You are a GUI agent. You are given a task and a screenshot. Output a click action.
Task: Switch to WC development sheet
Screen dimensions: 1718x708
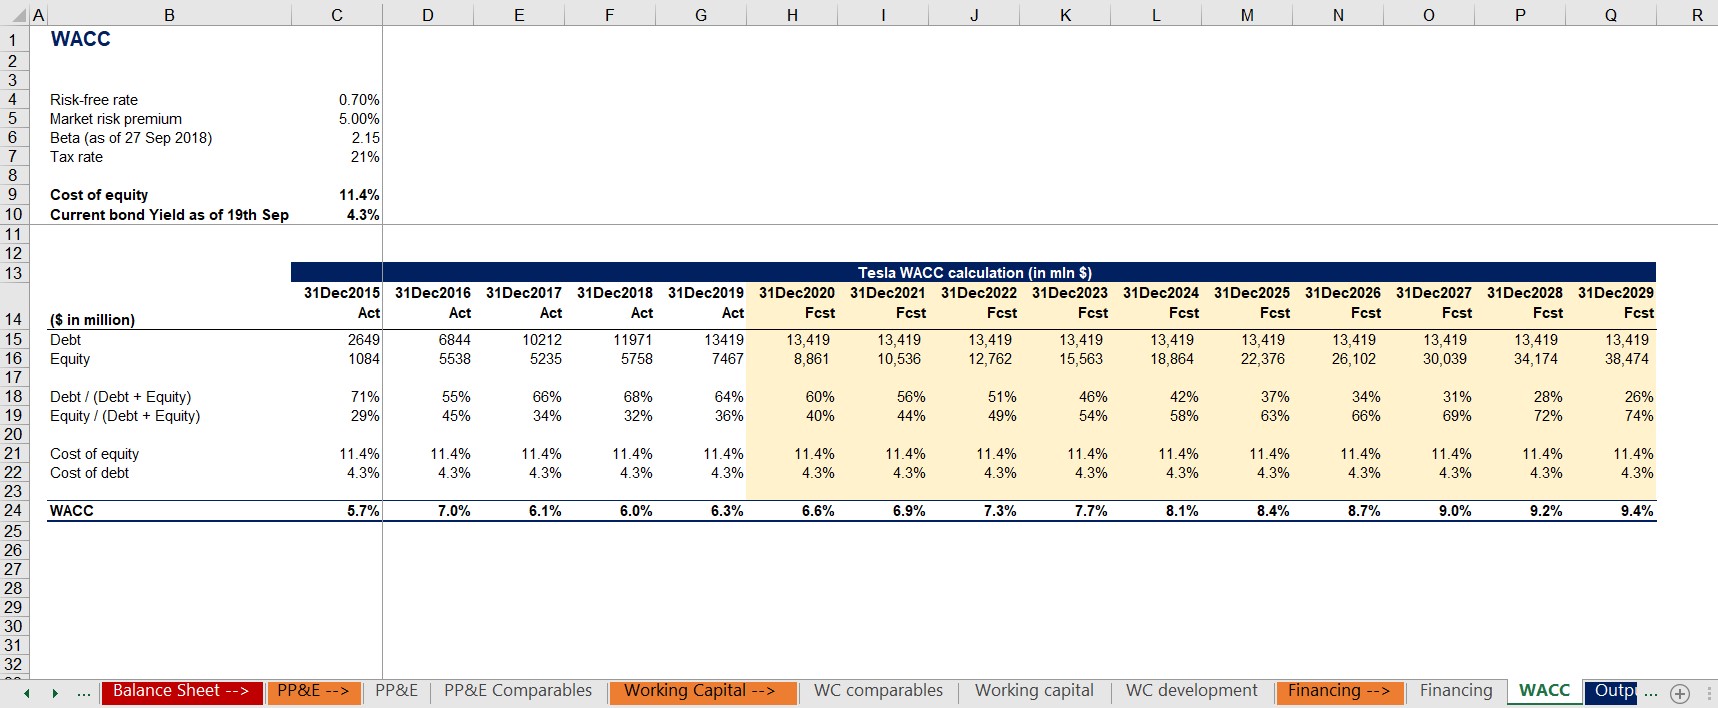tap(1192, 691)
